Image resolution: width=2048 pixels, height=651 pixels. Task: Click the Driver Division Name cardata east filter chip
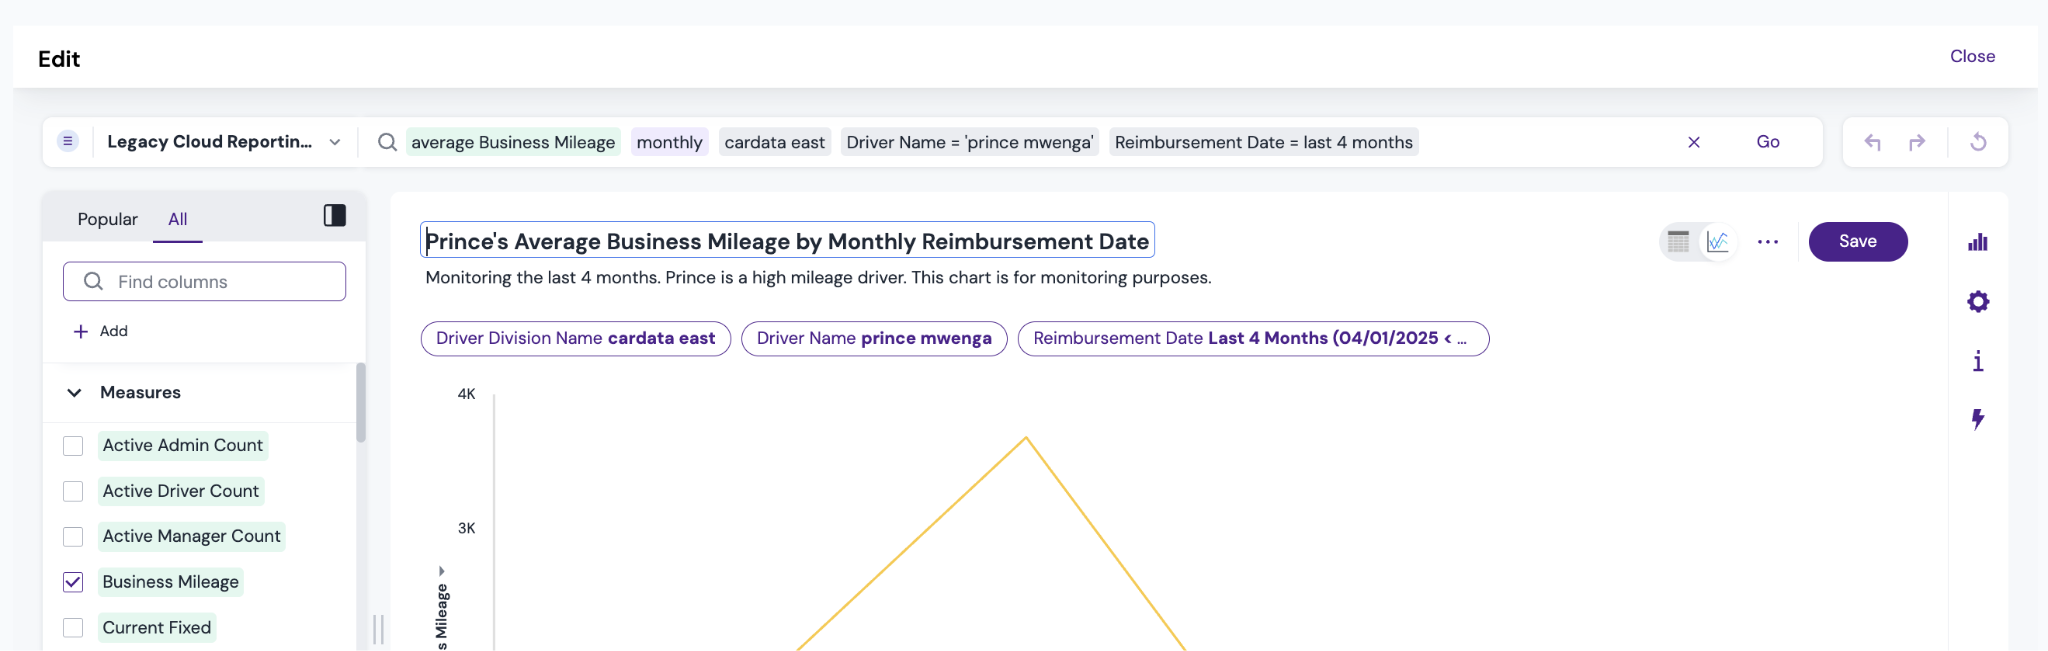(x=576, y=339)
